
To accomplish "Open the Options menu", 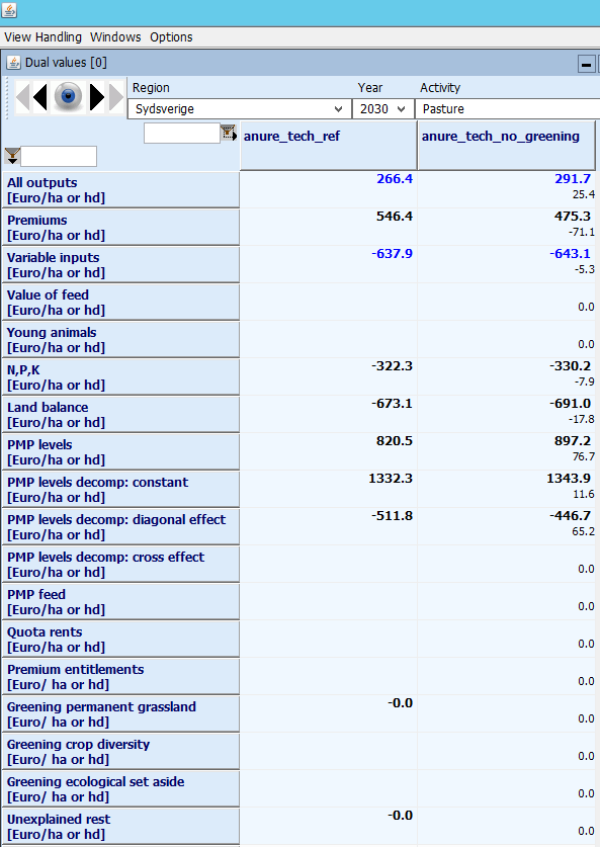I will [x=171, y=37].
